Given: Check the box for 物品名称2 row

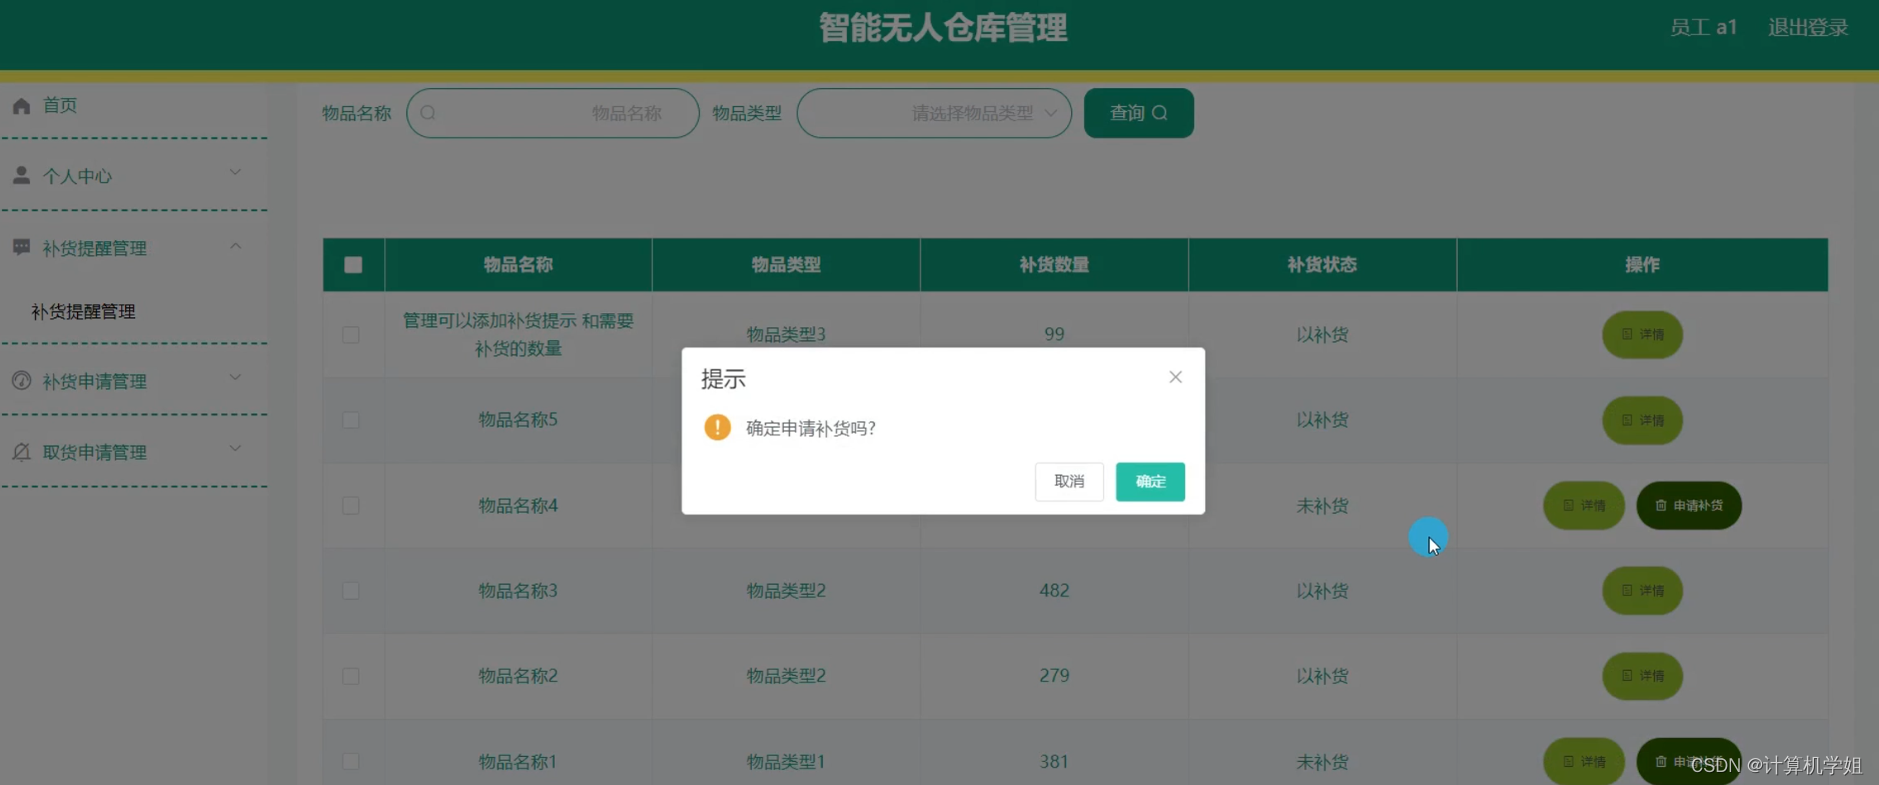Looking at the screenshot, I should (x=351, y=676).
